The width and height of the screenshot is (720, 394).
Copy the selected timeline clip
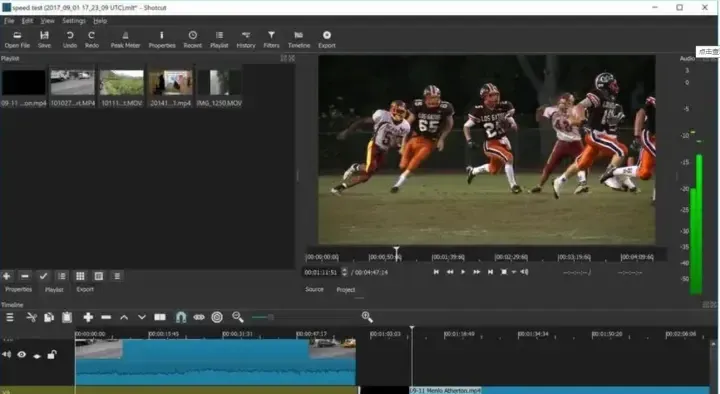click(49, 317)
